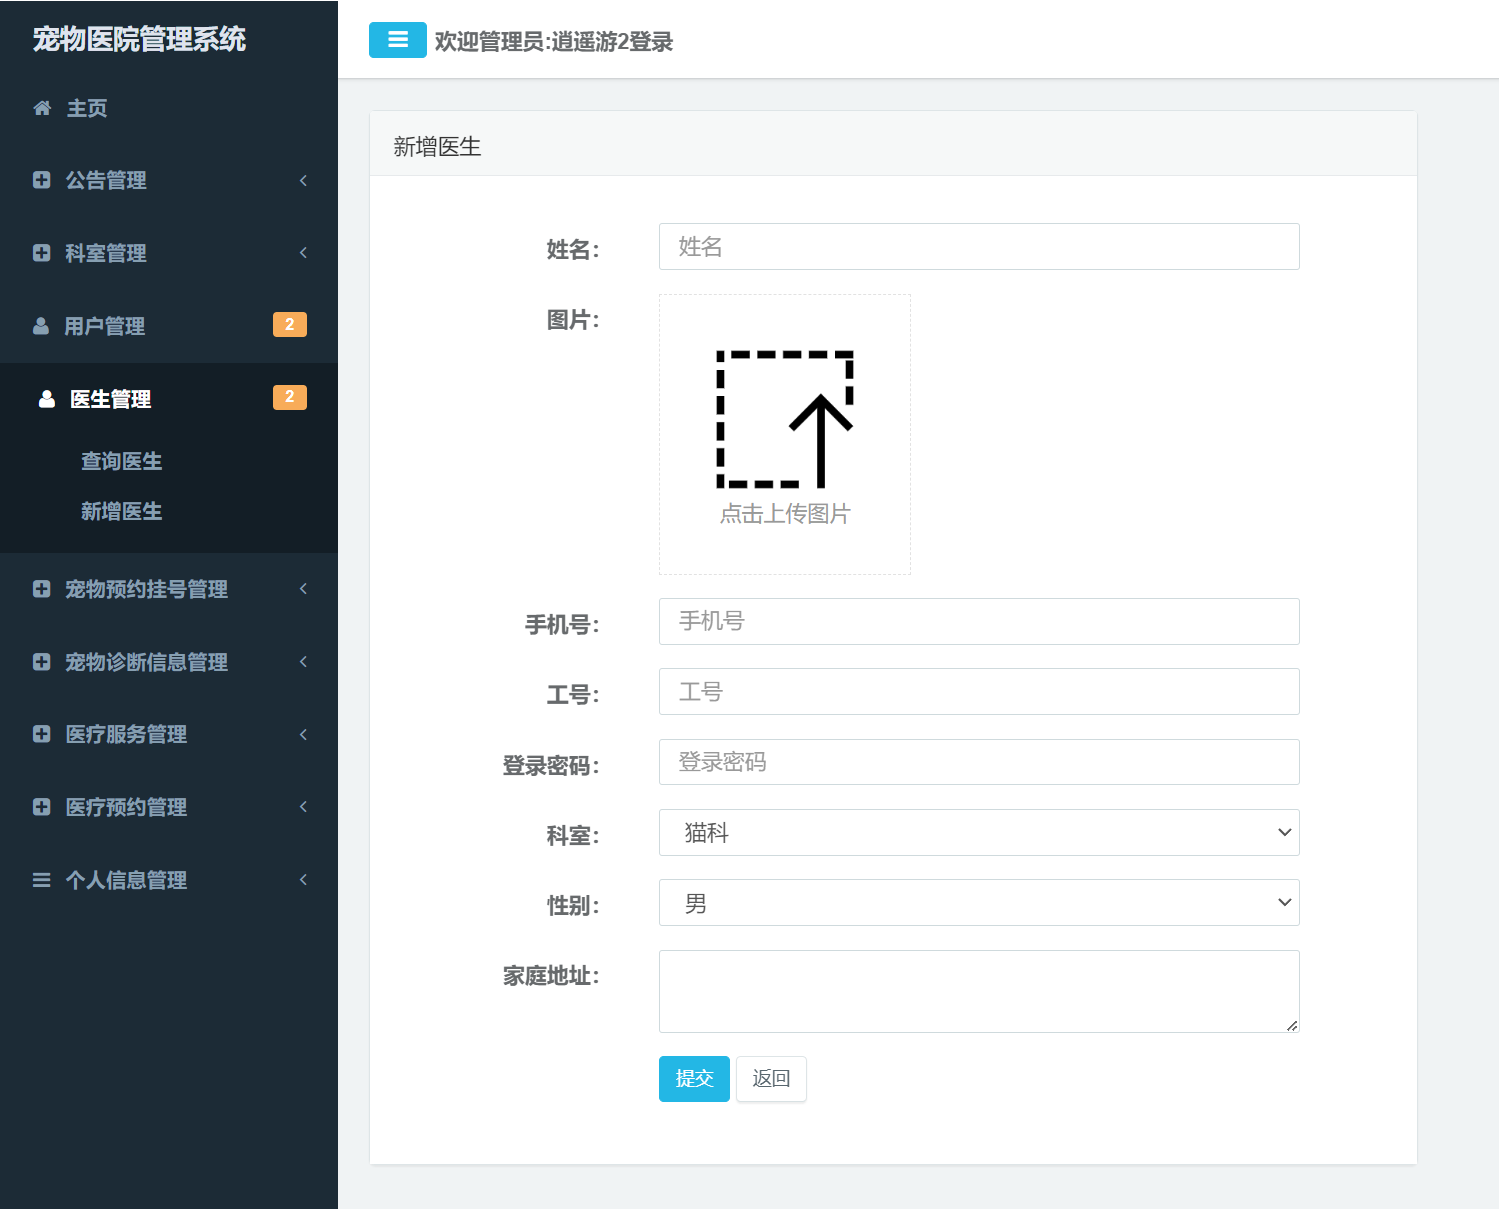Click the home icon beside 主页
This screenshot has width=1499, height=1209.
click(41, 108)
